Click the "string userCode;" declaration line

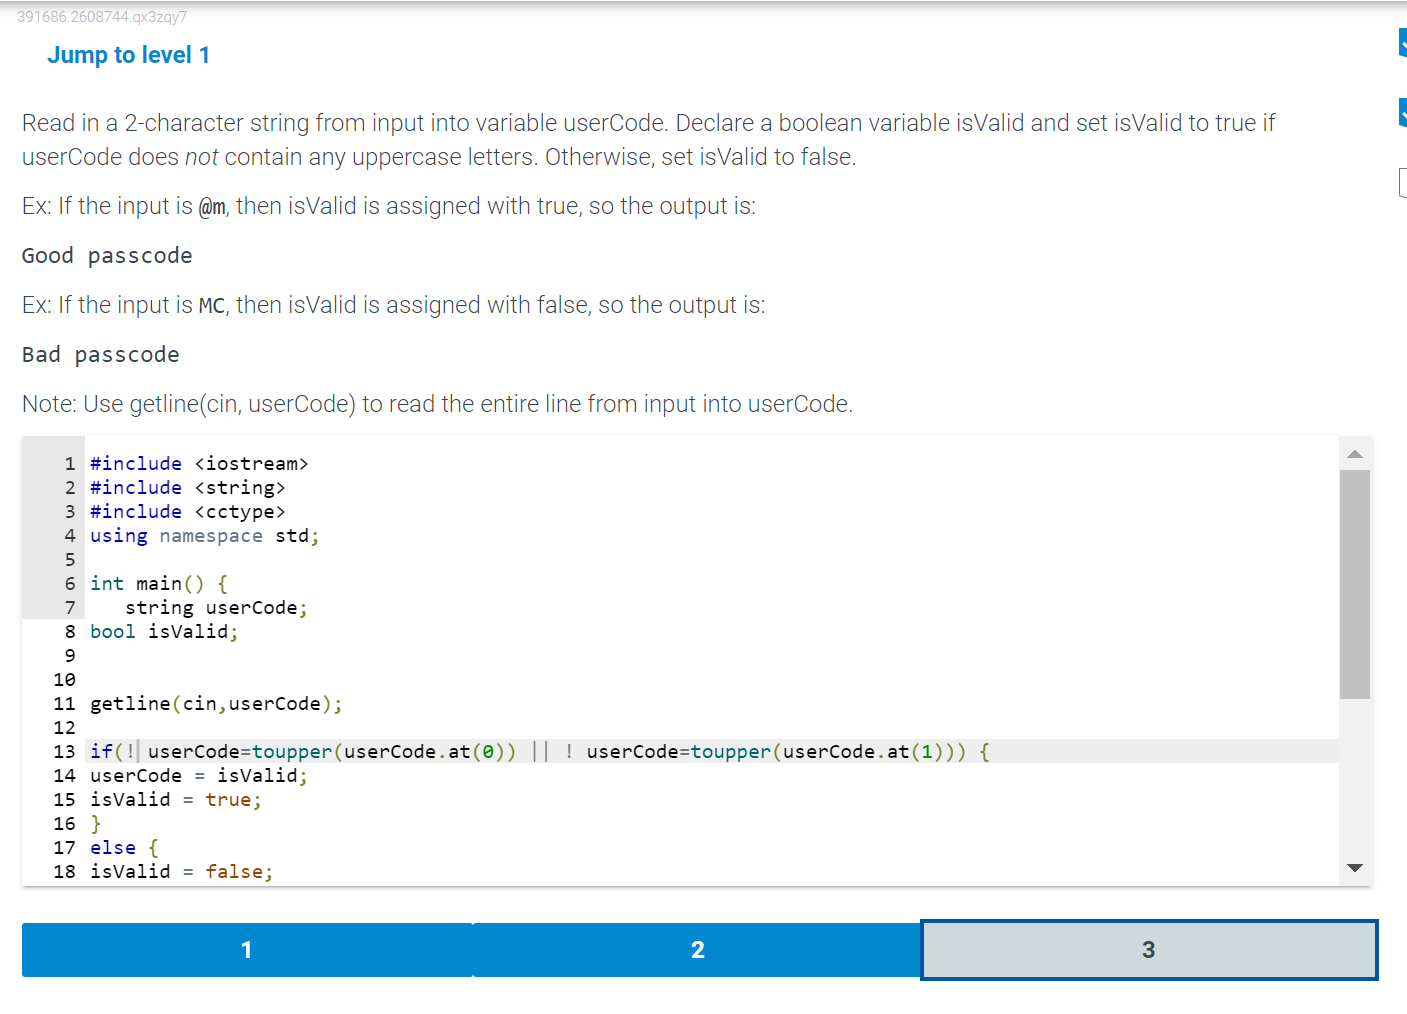(x=216, y=608)
